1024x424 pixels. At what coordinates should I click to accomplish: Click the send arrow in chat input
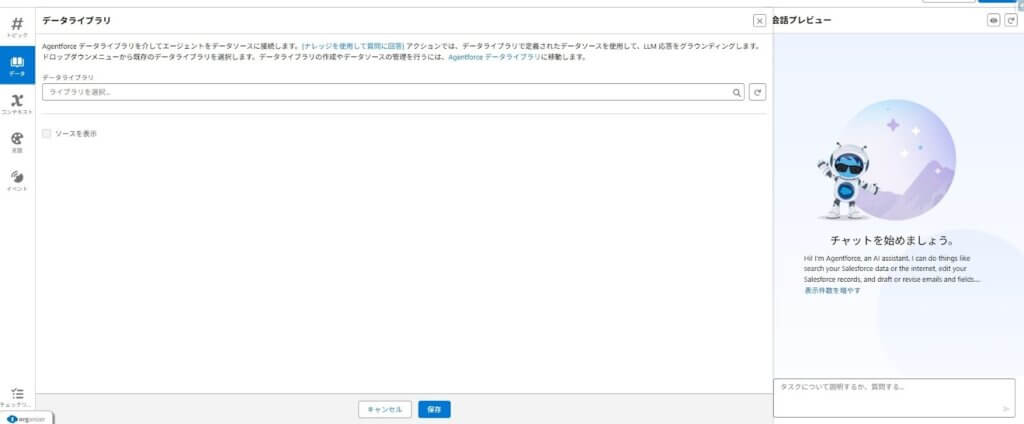point(1006,410)
